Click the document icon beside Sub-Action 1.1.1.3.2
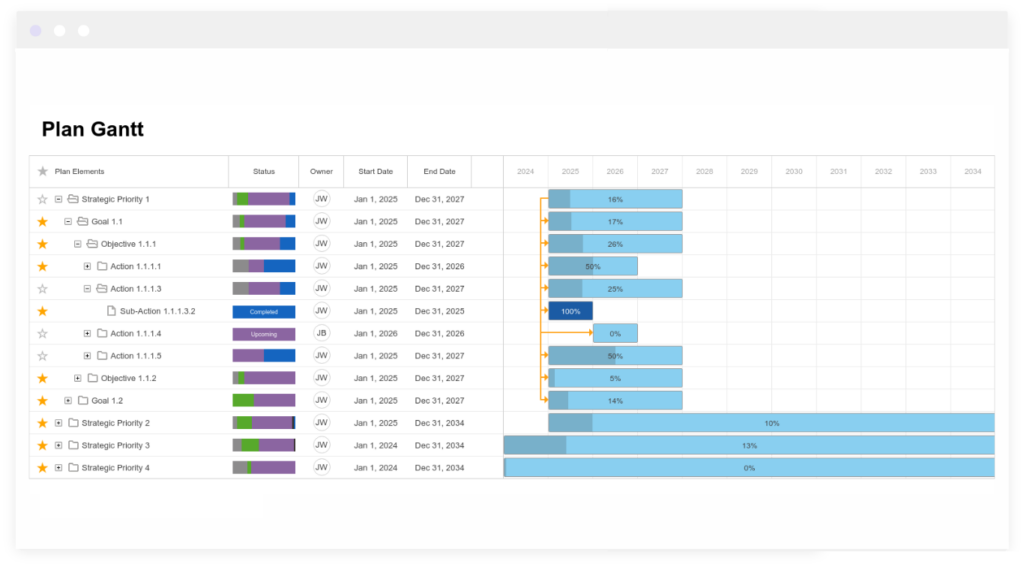Image resolution: width=1024 pixels, height=576 pixels. pos(112,311)
